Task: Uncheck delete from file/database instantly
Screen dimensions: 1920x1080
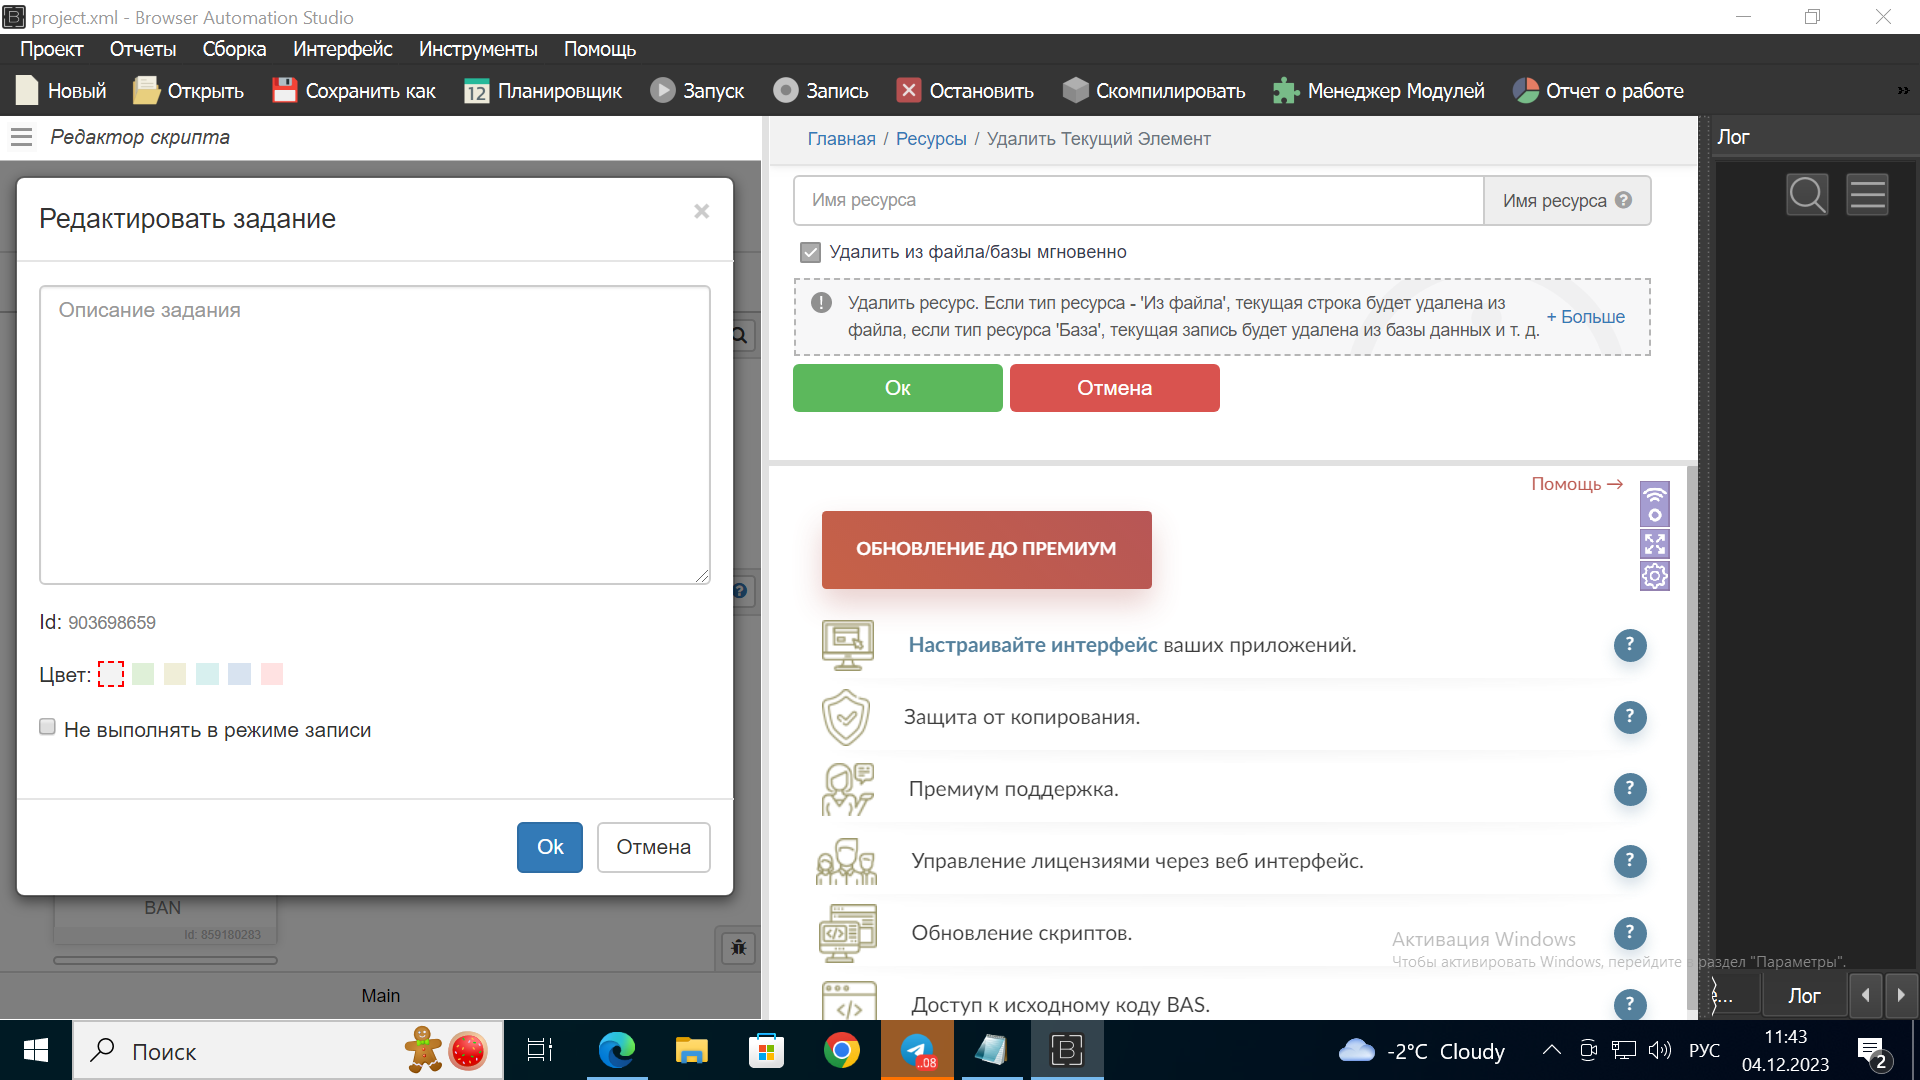Action: pos(810,253)
